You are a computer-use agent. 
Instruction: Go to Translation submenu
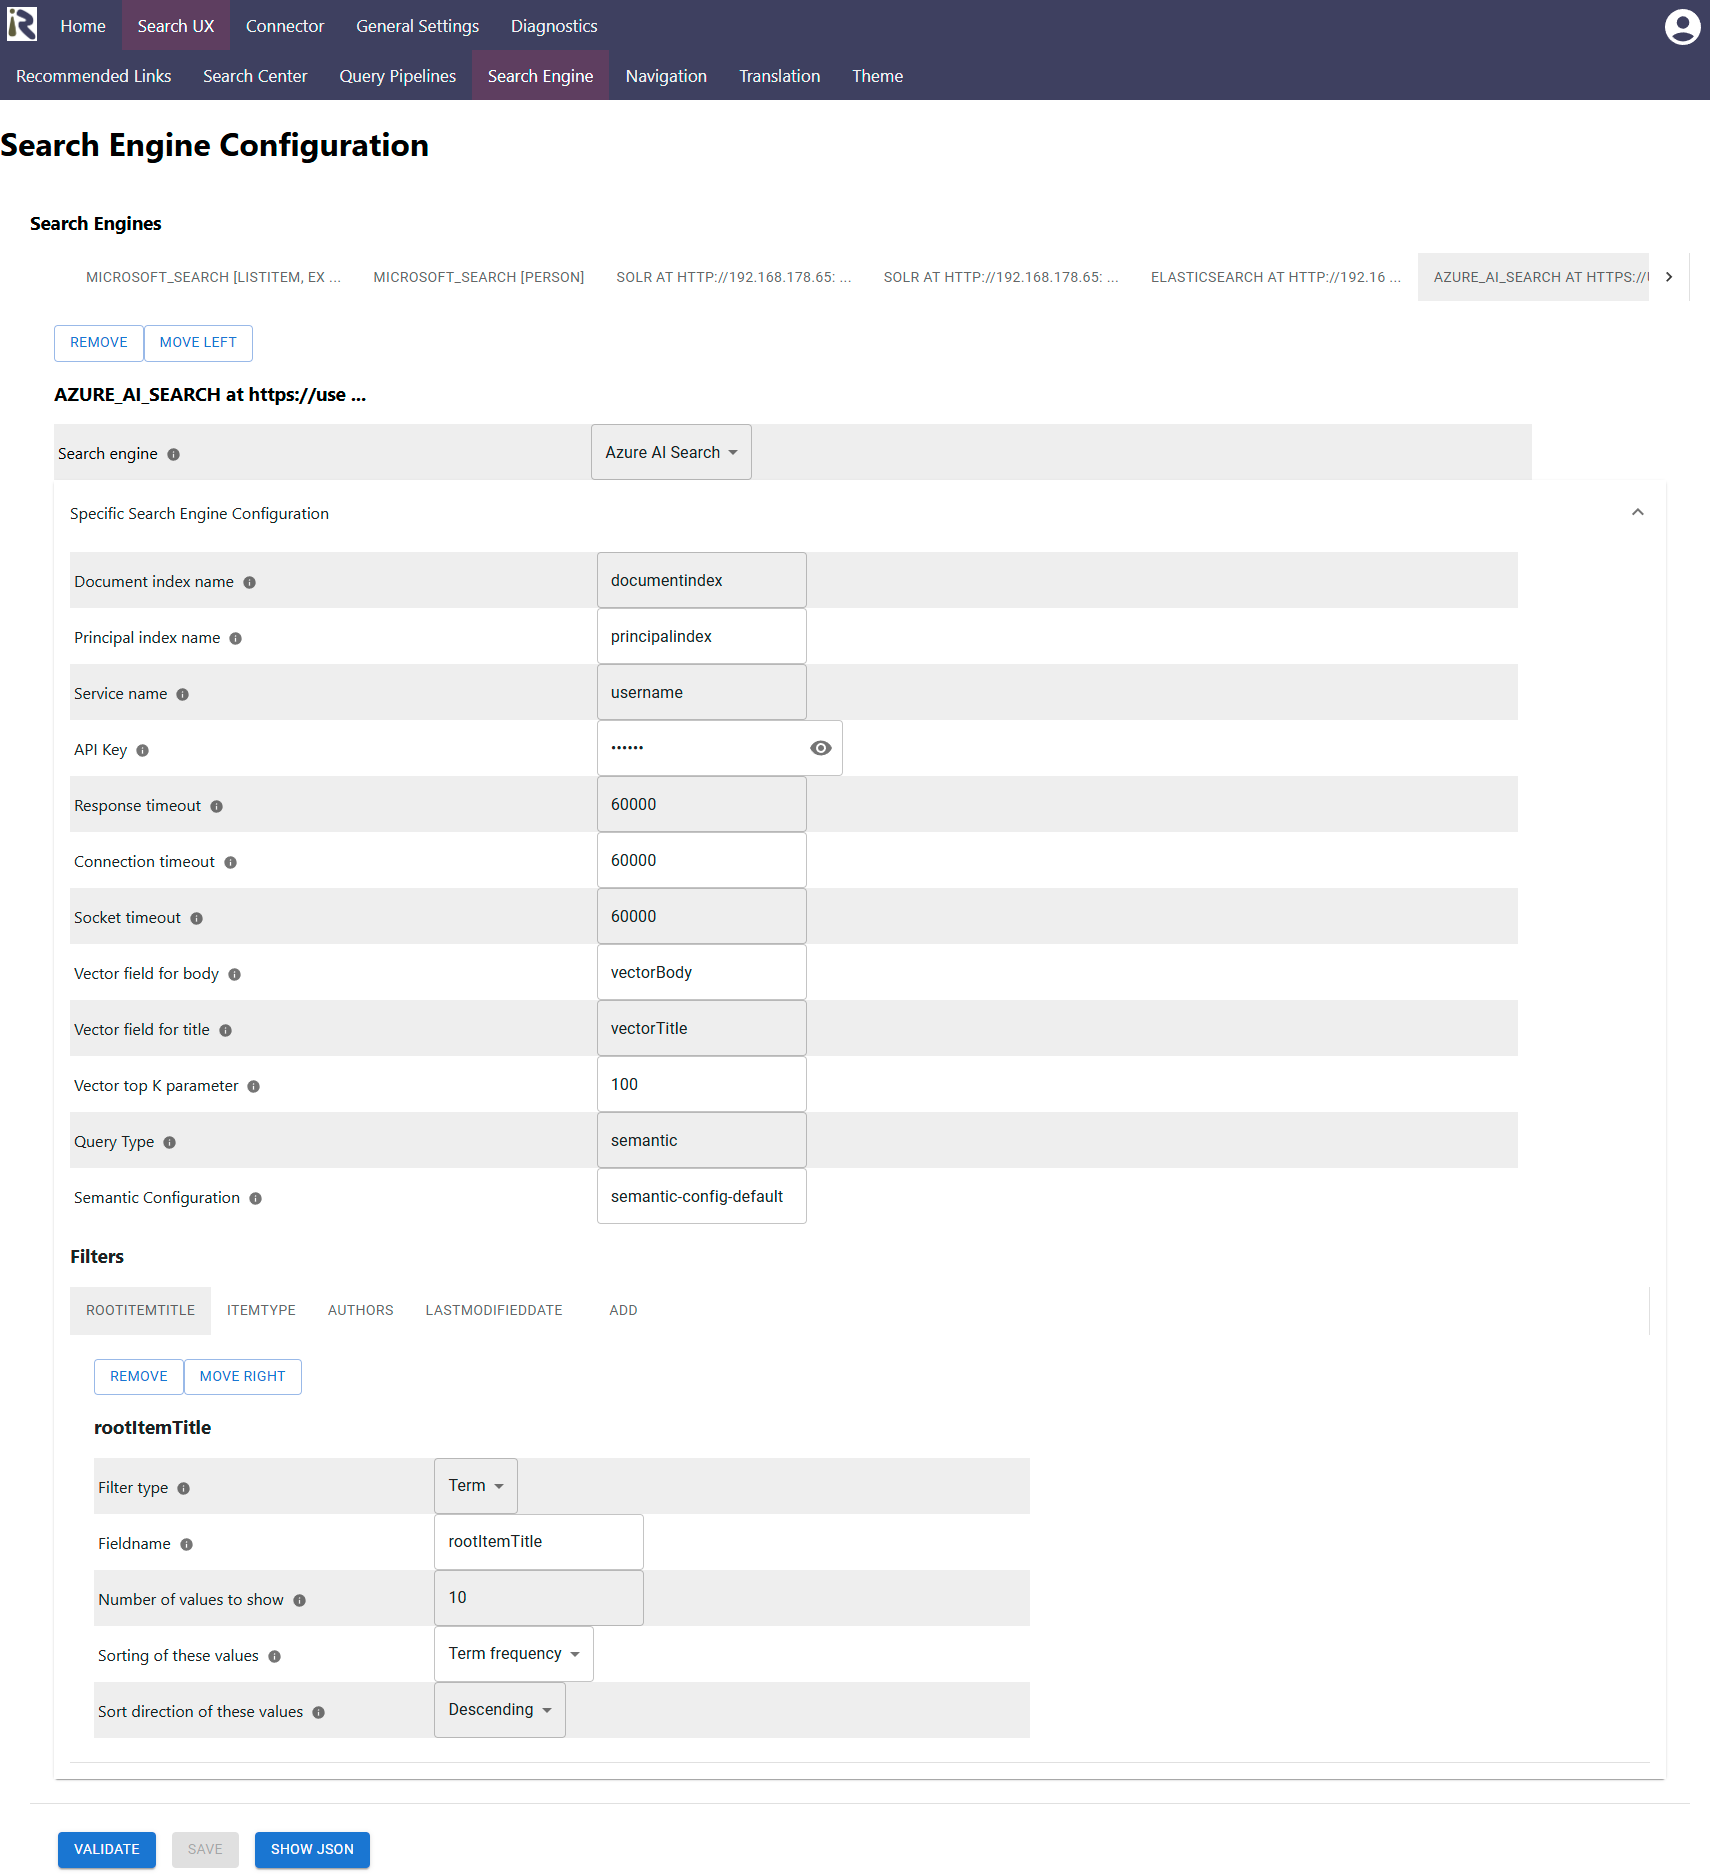(x=780, y=76)
